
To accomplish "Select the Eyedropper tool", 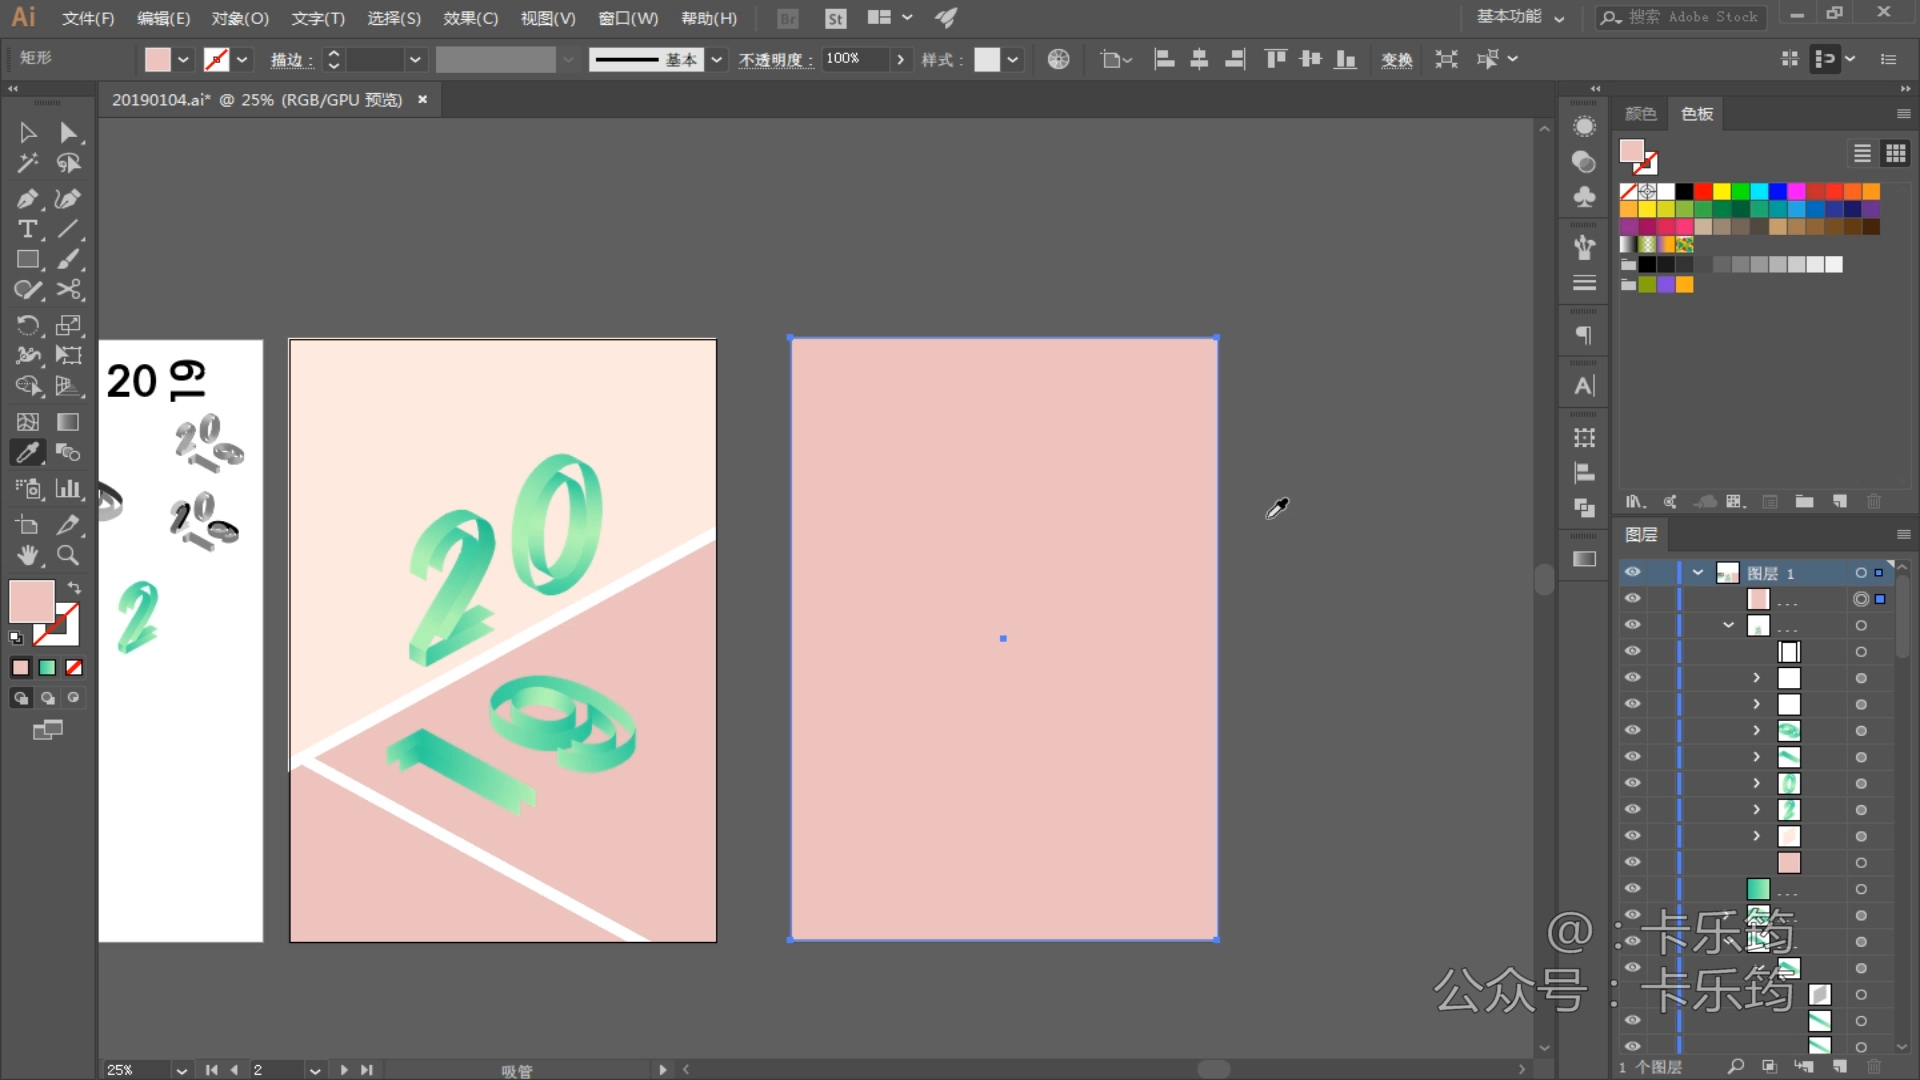I will click(x=28, y=452).
